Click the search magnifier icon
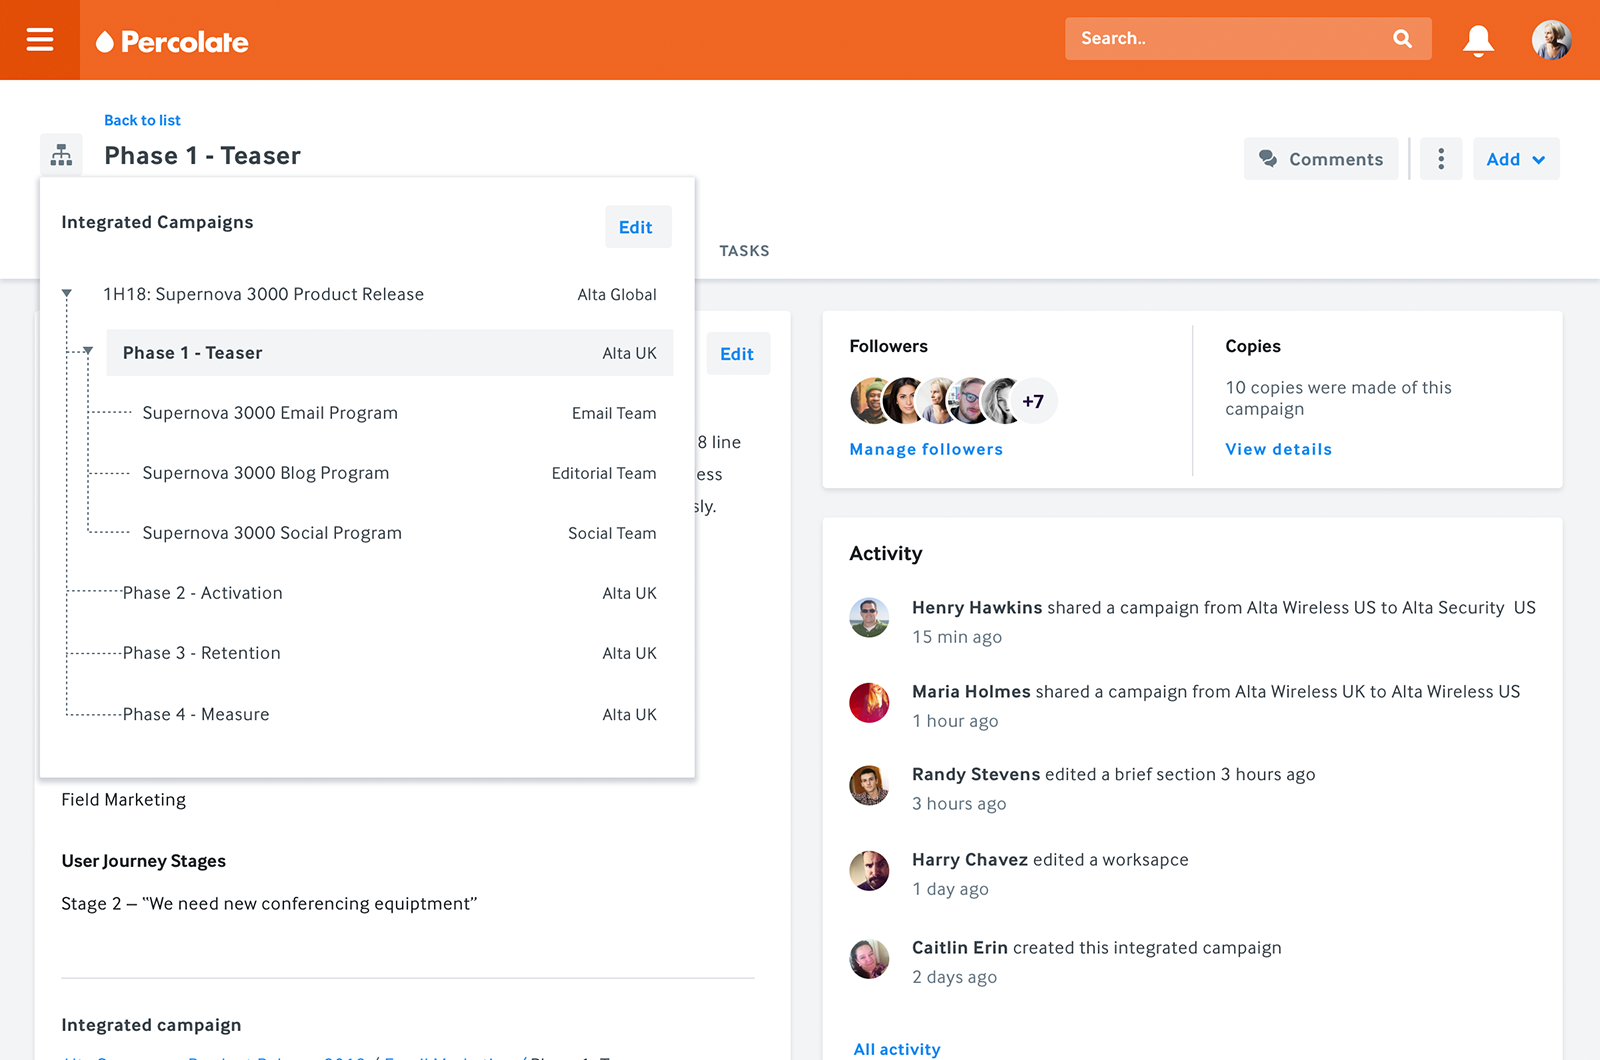Viewport: 1600px width, 1060px height. click(x=1403, y=39)
